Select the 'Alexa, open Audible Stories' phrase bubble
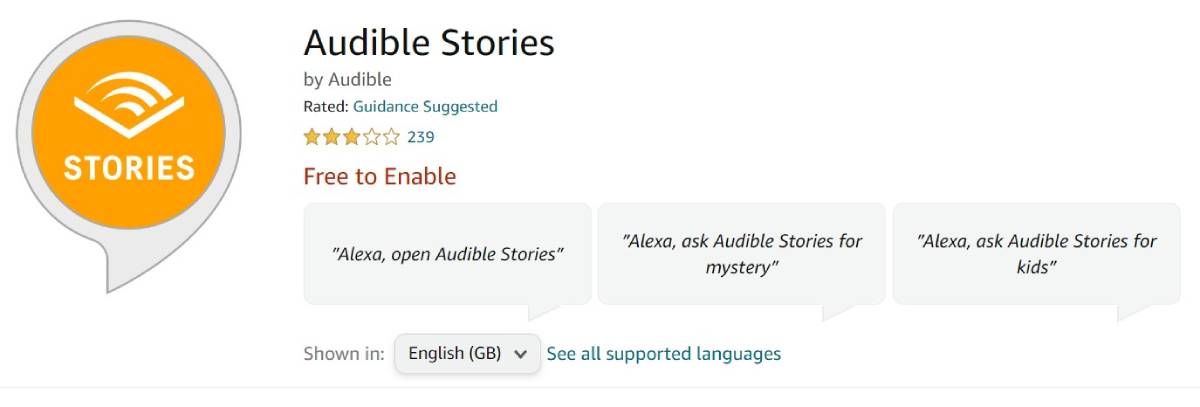The height and width of the screenshot is (407, 1200). (447, 254)
